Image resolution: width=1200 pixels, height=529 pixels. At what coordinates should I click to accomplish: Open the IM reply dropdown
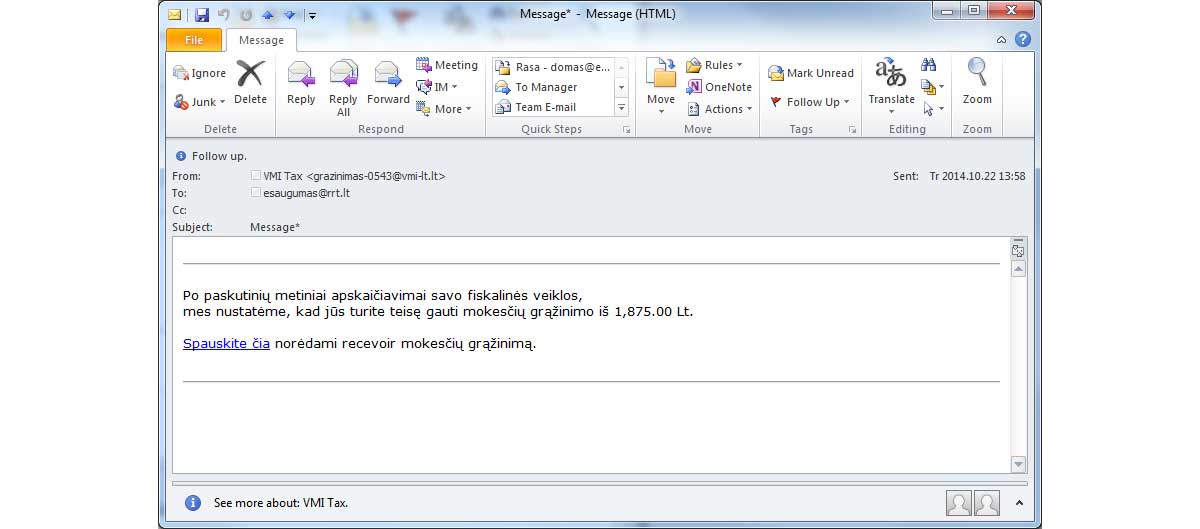click(x=437, y=87)
